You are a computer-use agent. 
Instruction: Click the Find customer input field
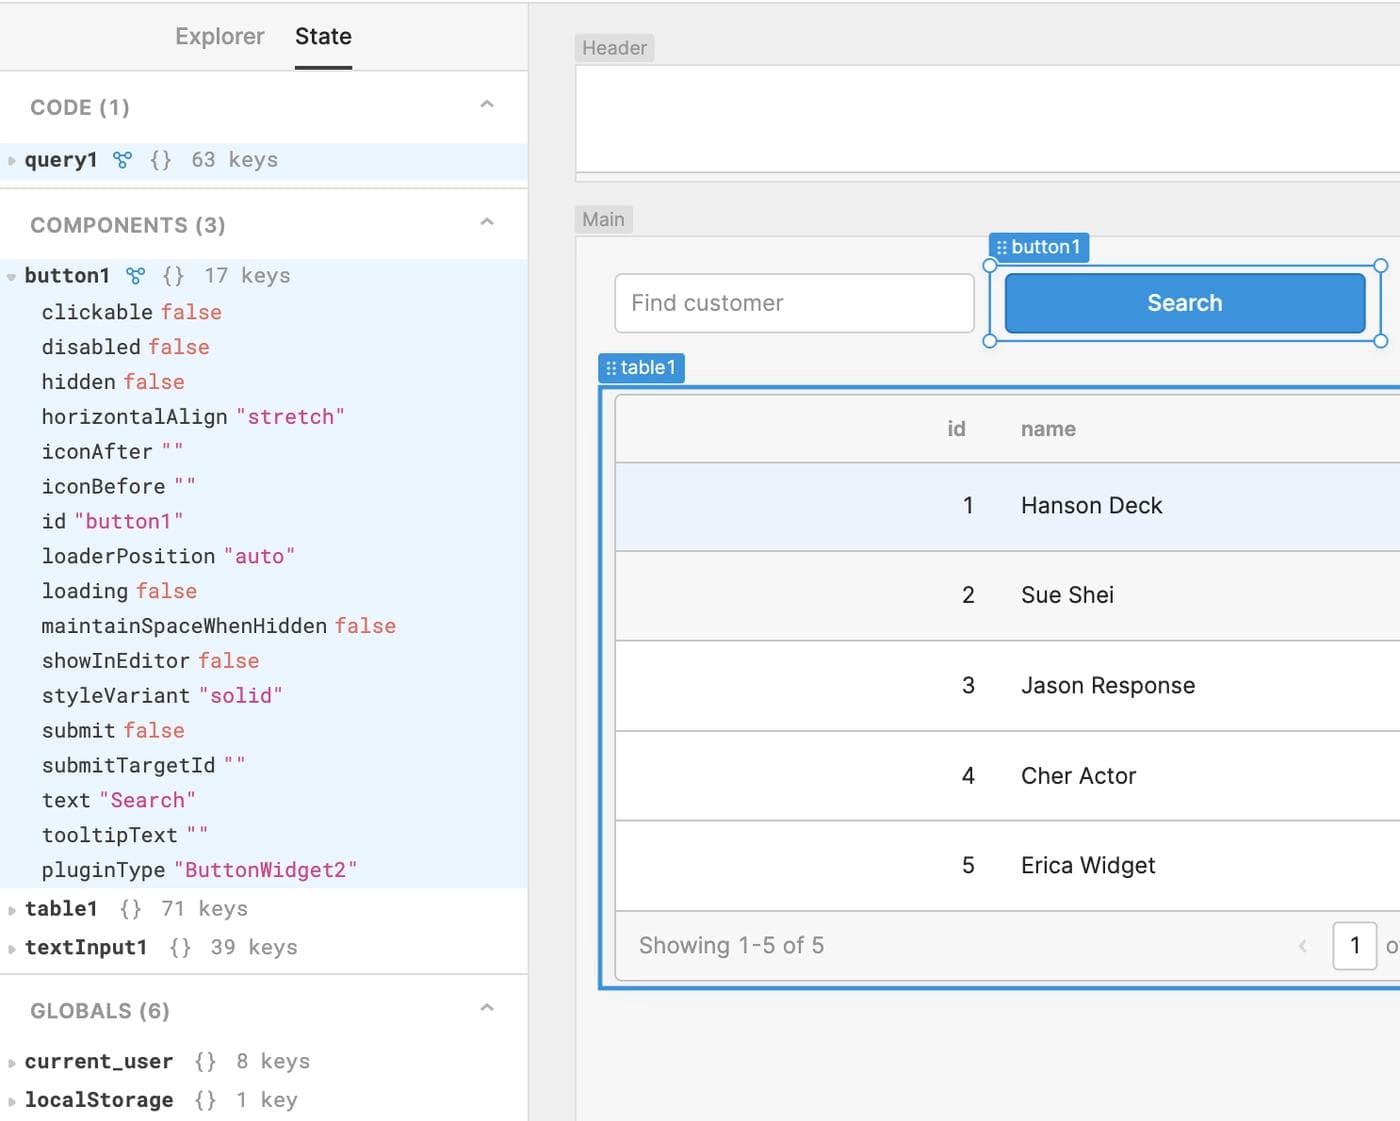click(793, 302)
